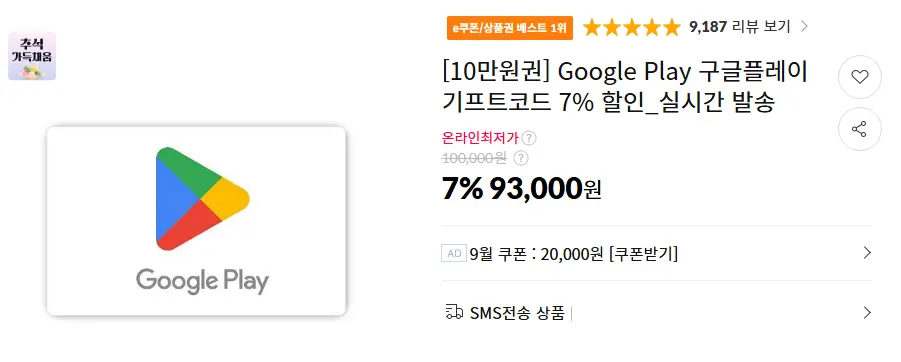
Task: Open reviews via the 리뷰 보기 chevron
Action: point(804,26)
